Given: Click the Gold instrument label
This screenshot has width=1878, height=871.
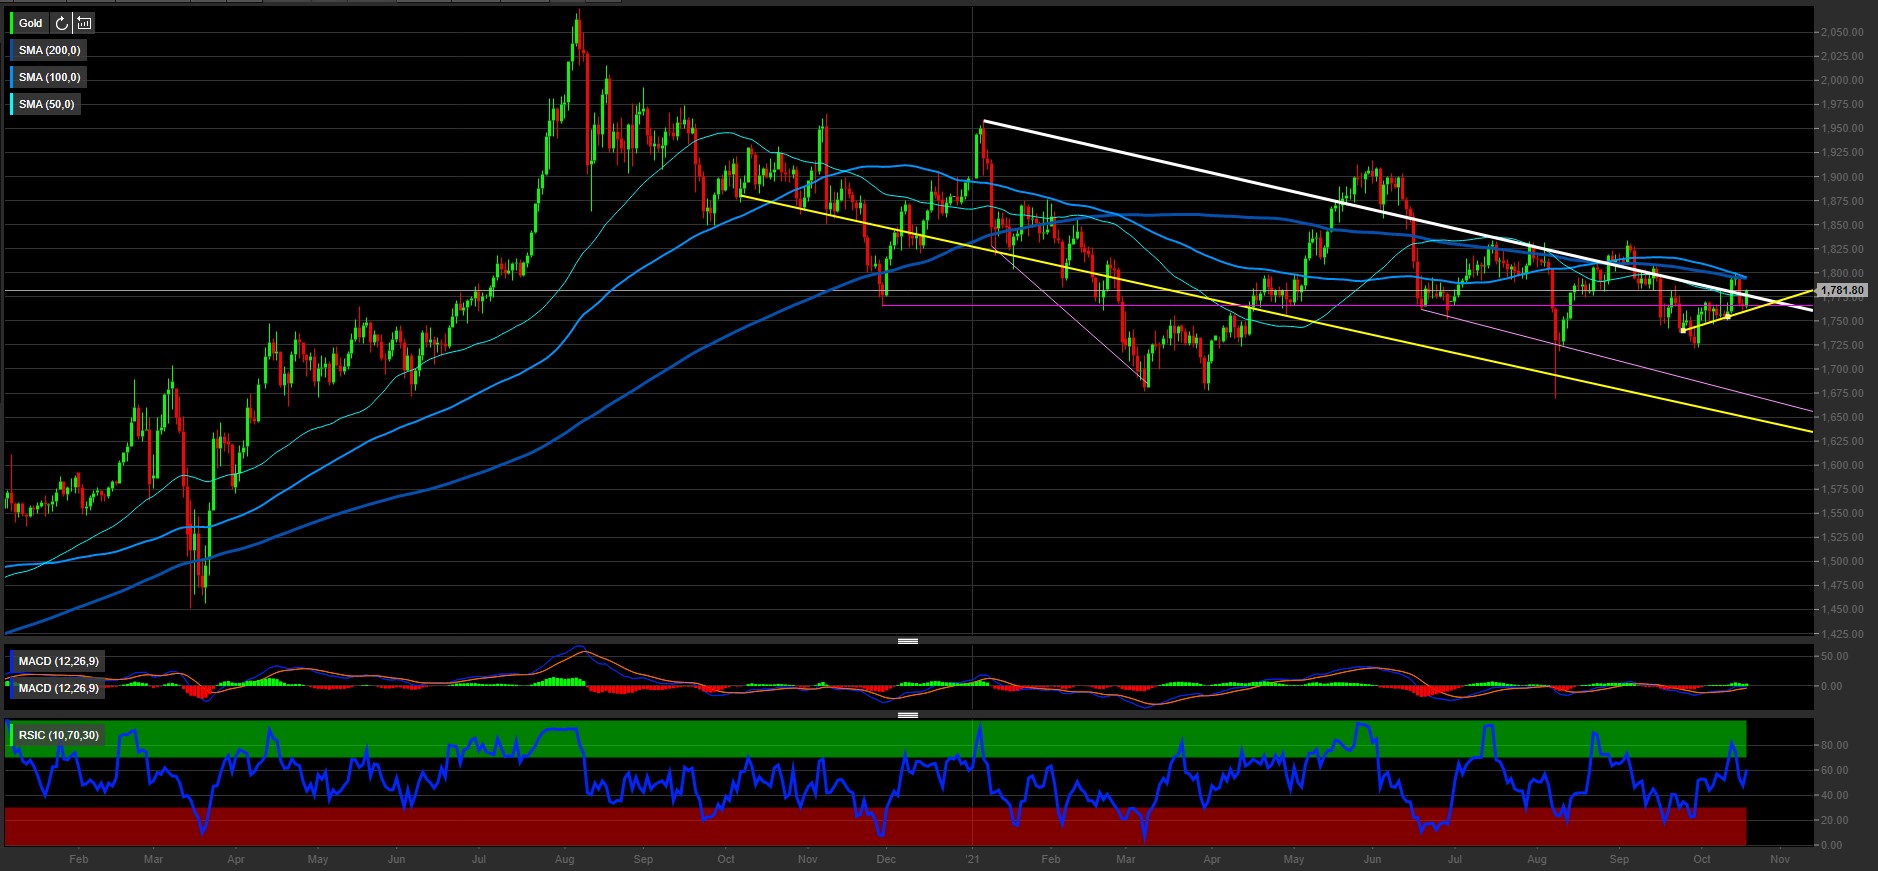Looking at the screenshot, I should pyautogui.click(x=30, y=23).
